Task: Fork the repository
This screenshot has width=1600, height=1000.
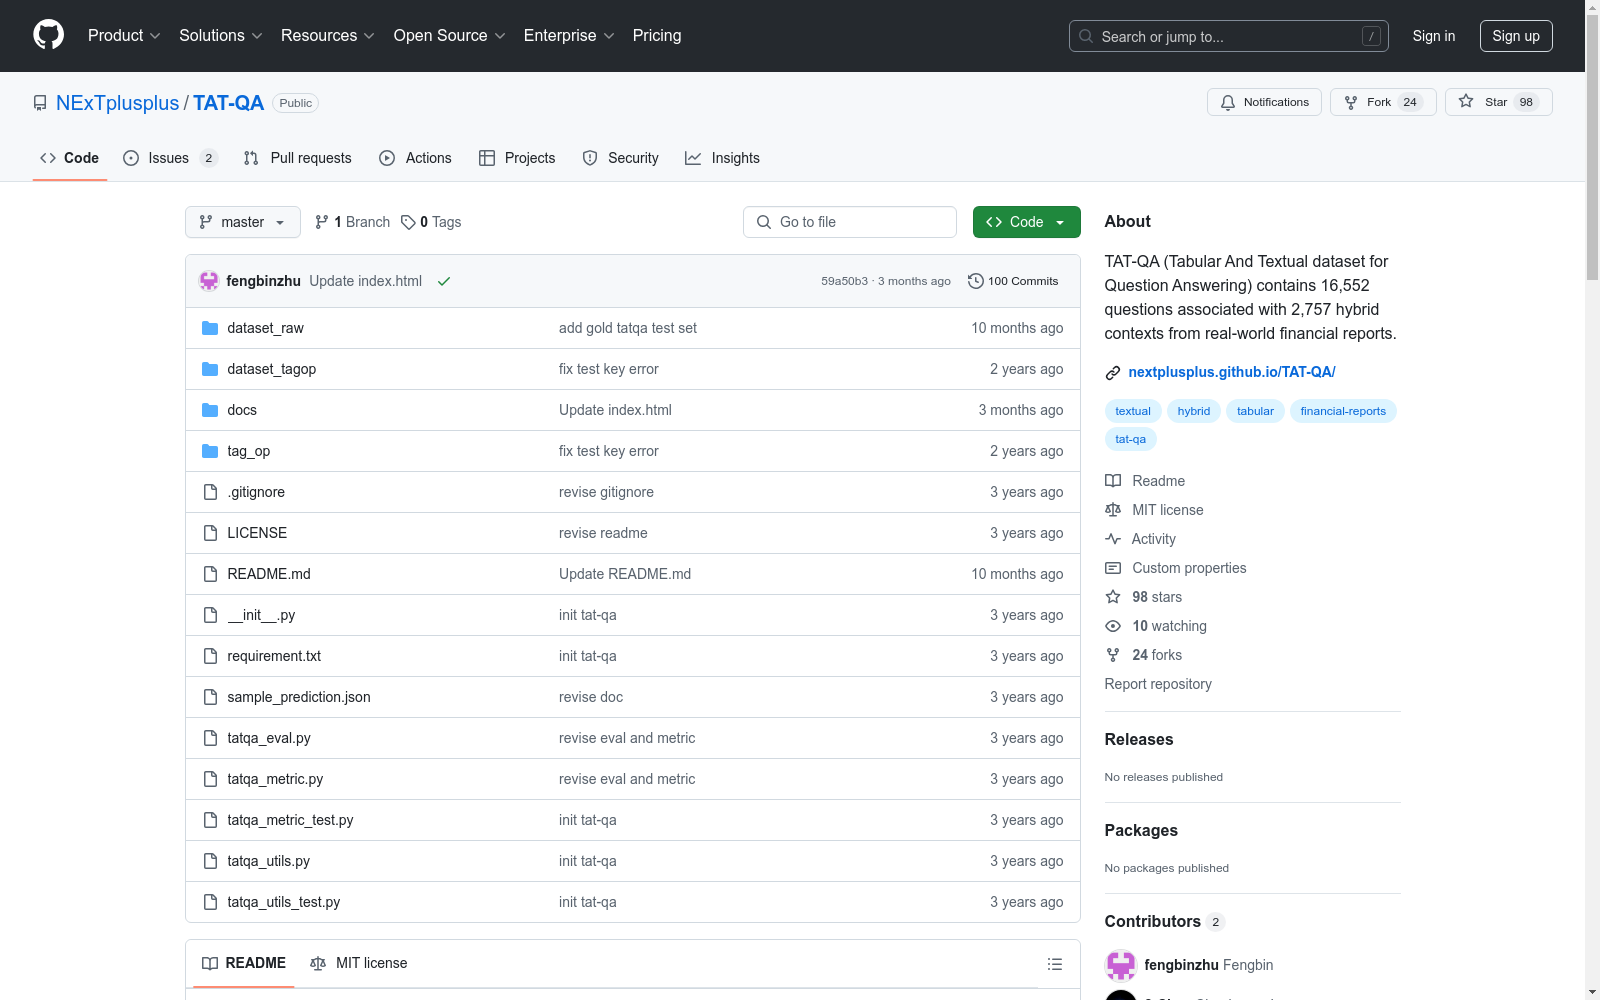Action: 1382,102
